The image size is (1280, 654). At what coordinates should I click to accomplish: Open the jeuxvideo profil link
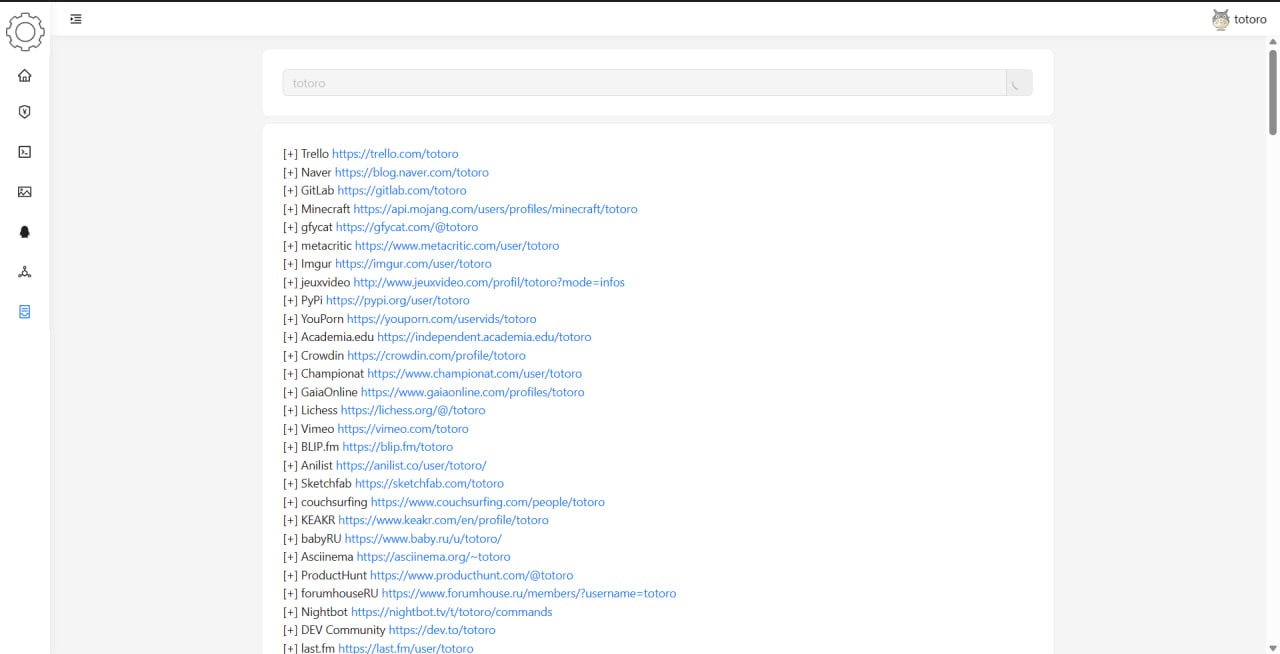[489, 282]
